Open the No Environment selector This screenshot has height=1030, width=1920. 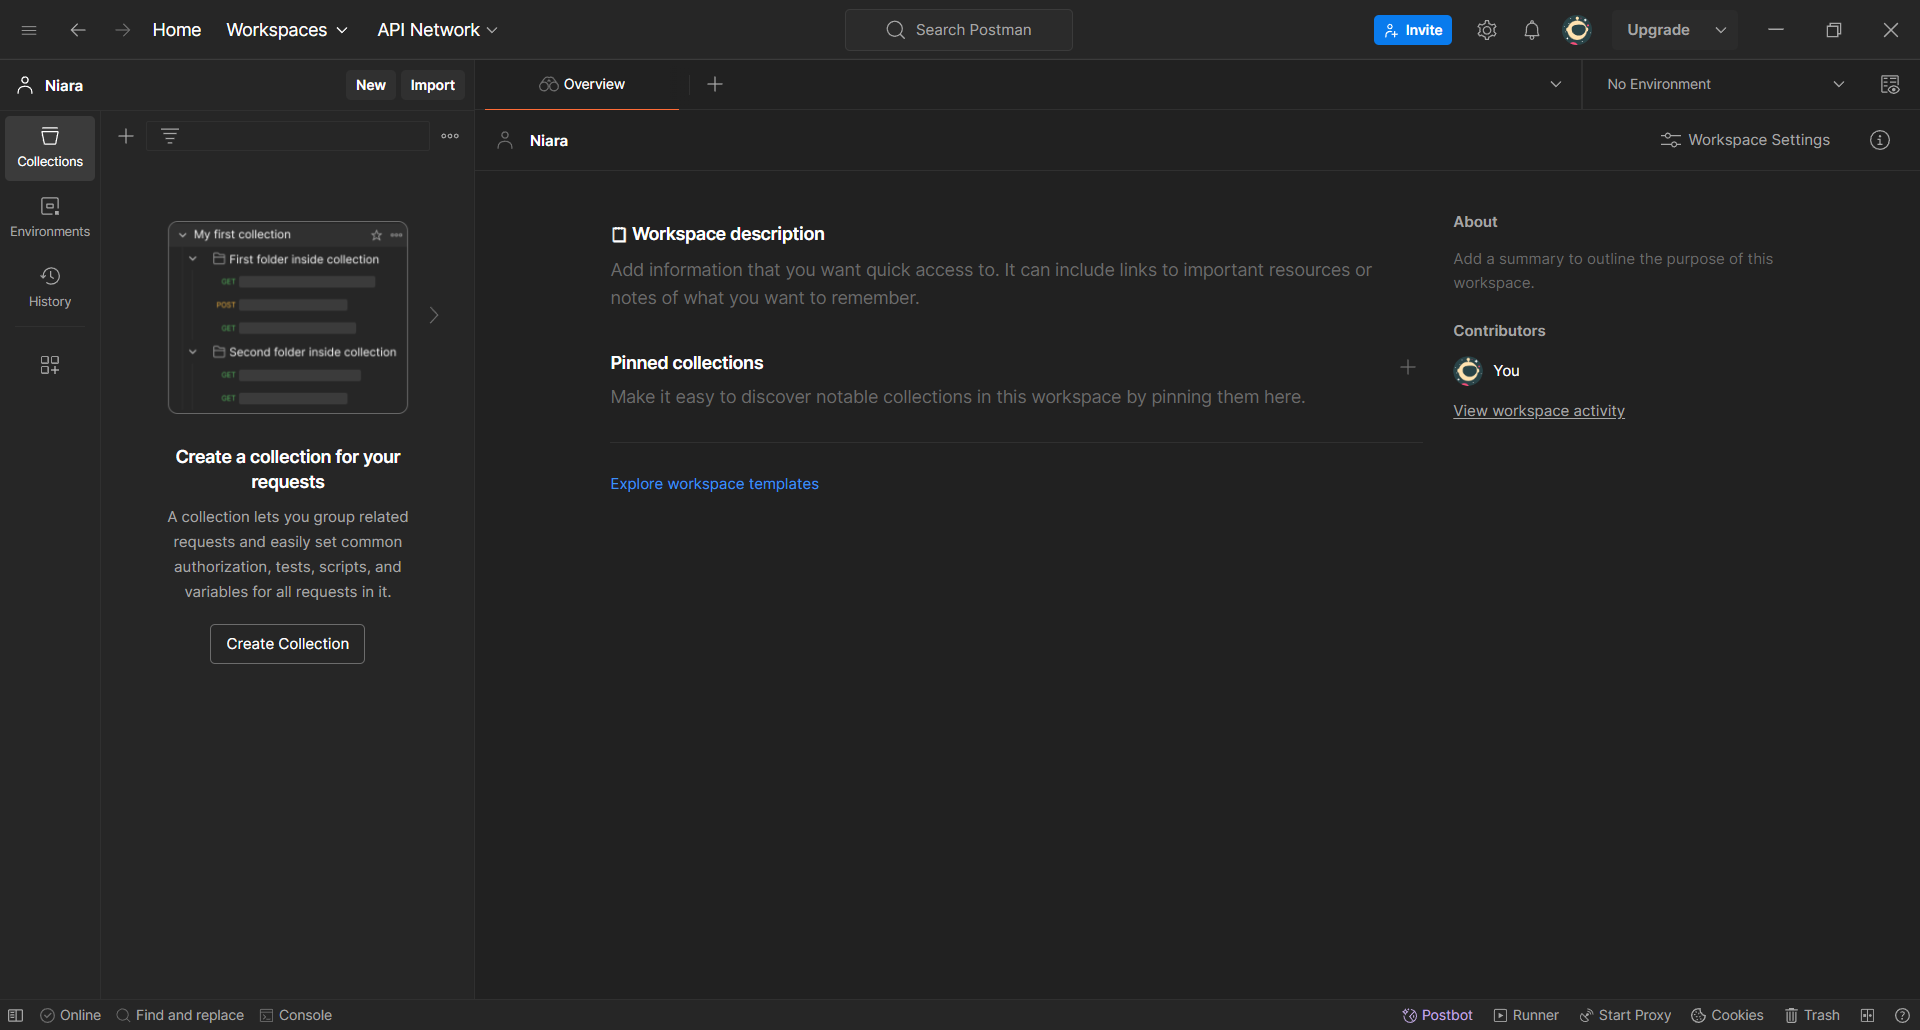coord(1726,84)
